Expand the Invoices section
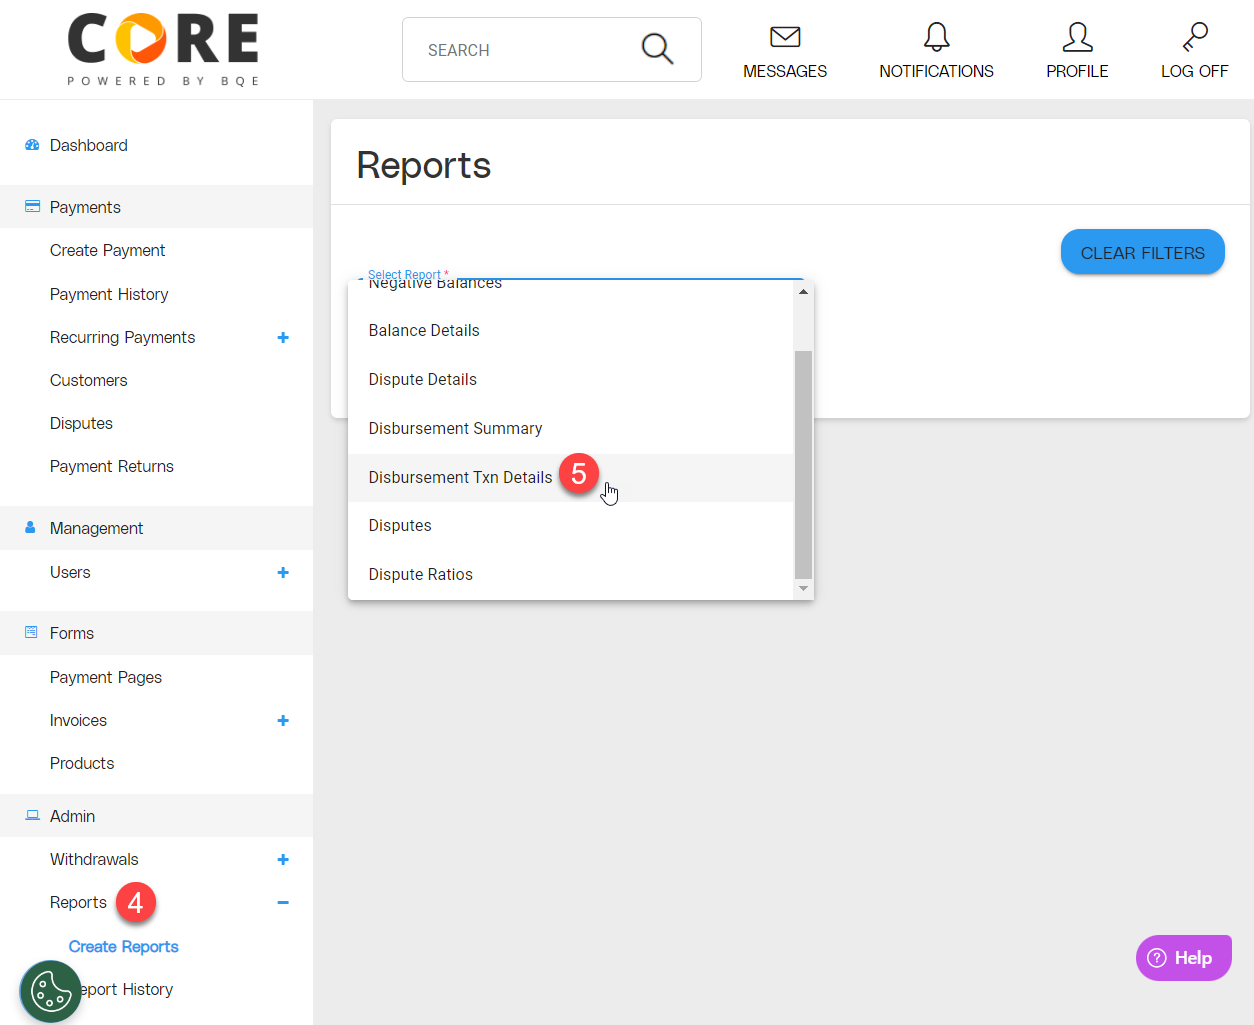1254x1025 pixels. [283, 720]
